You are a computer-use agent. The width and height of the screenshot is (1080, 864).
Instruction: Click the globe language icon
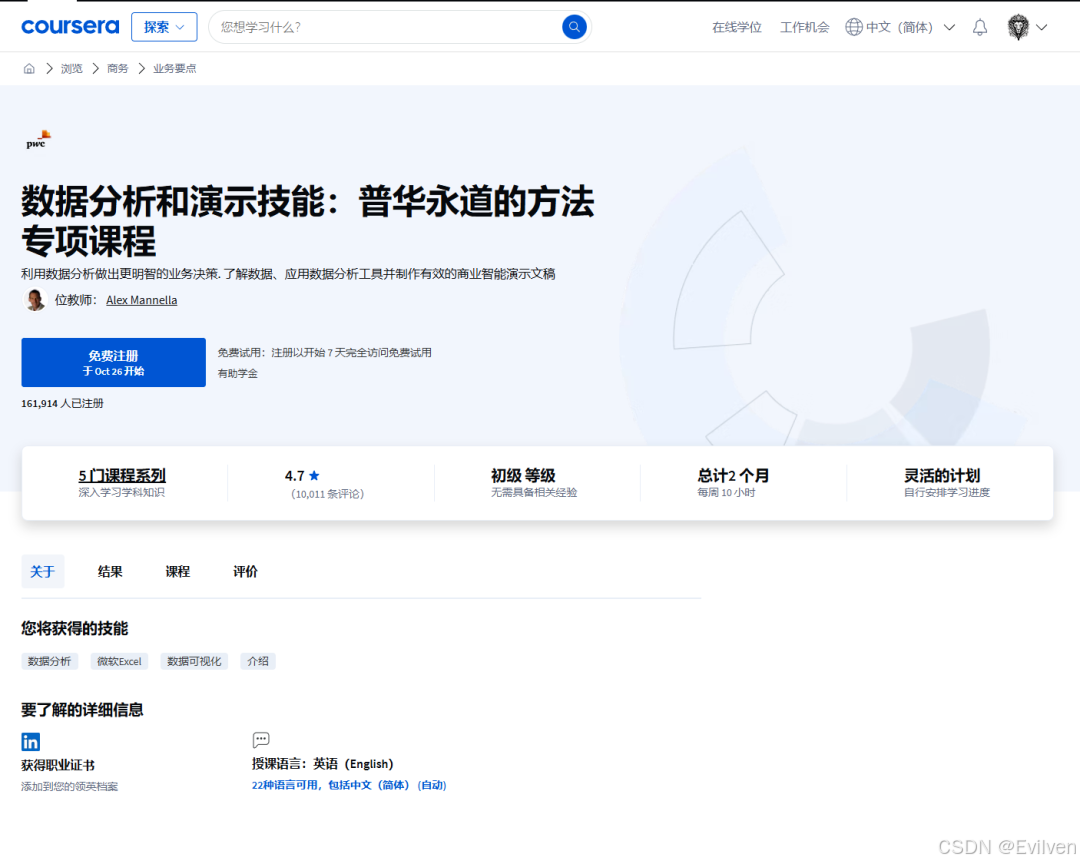point(853,27)
